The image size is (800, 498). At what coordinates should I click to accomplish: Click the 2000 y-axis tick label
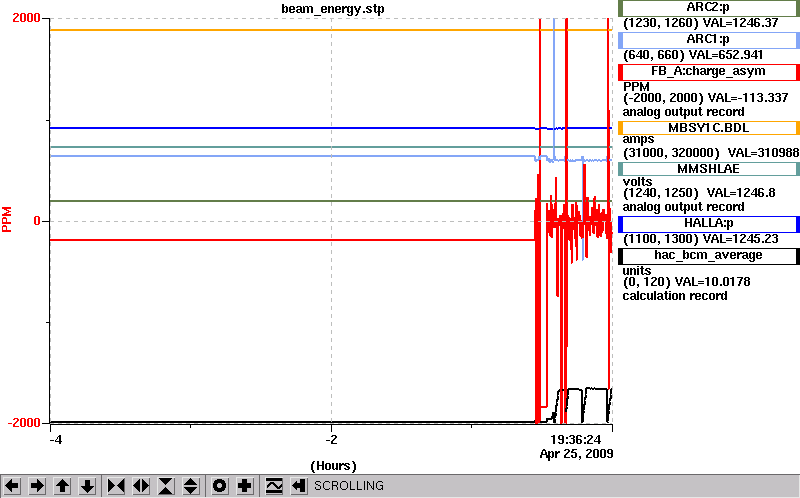click(26, 18)
